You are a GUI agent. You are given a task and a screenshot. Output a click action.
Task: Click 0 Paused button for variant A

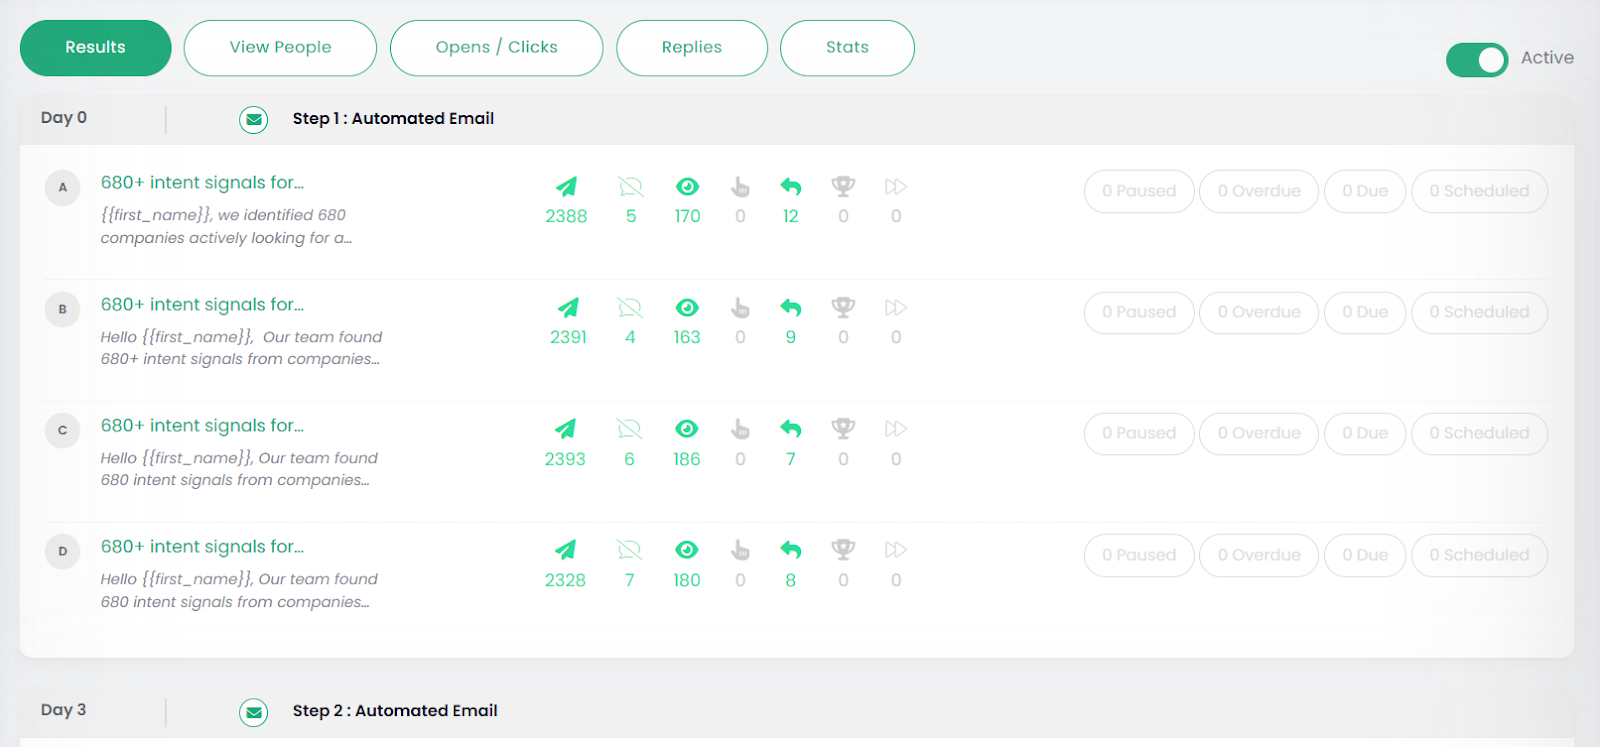pyautogui.click(x=1139, y=191)
